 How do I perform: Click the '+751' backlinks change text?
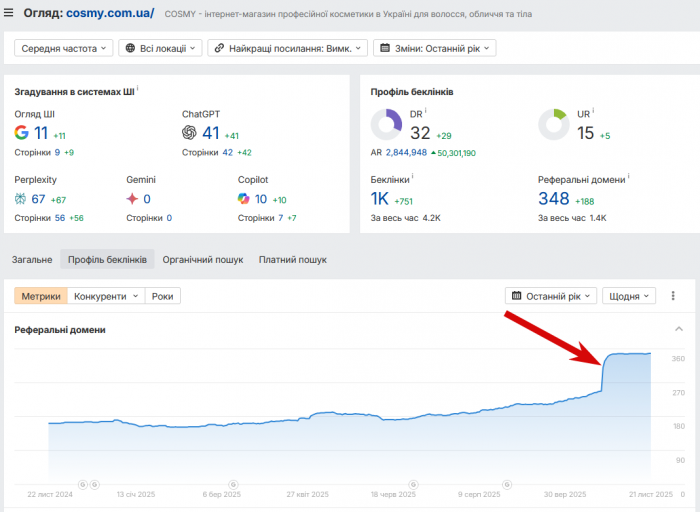404,202
